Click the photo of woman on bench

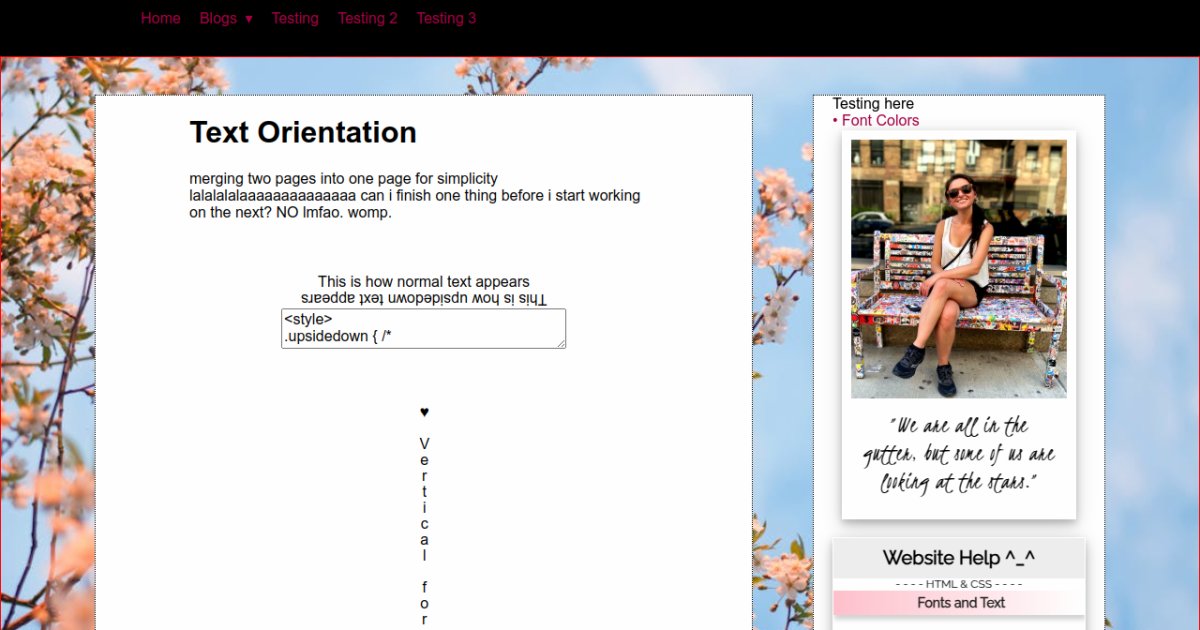tap(958, 268)
